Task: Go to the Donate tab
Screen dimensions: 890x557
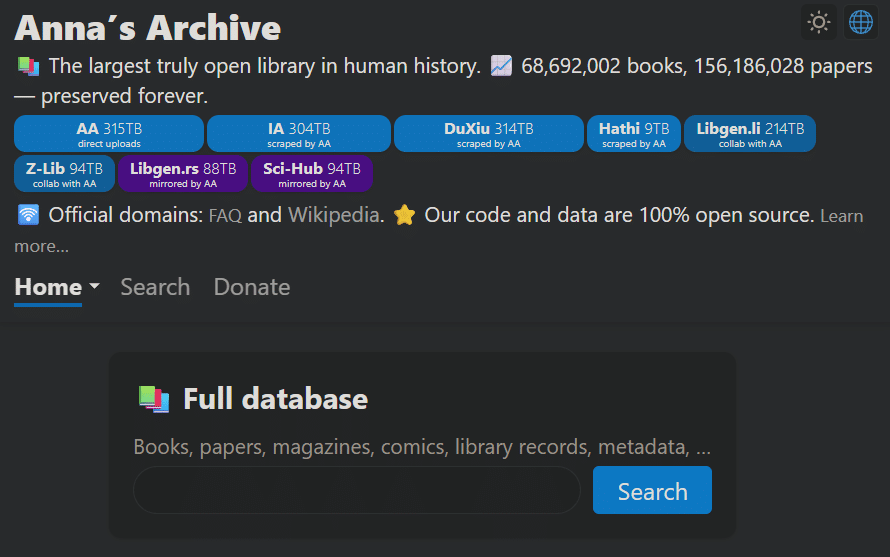Action: [252, 287]
